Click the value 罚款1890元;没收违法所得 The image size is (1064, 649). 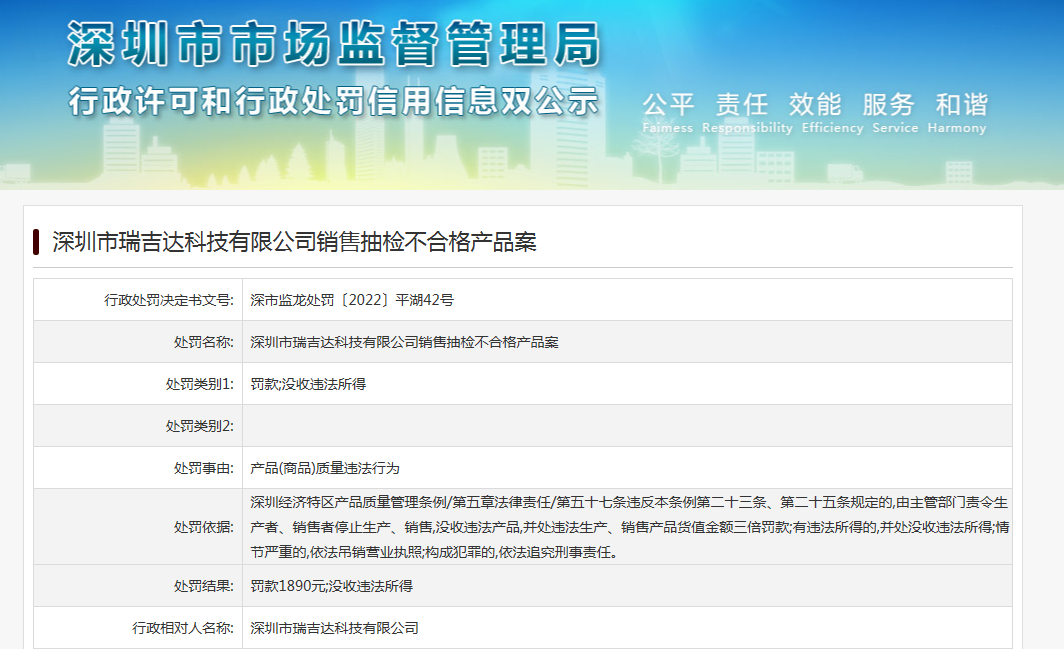point(331,586)
